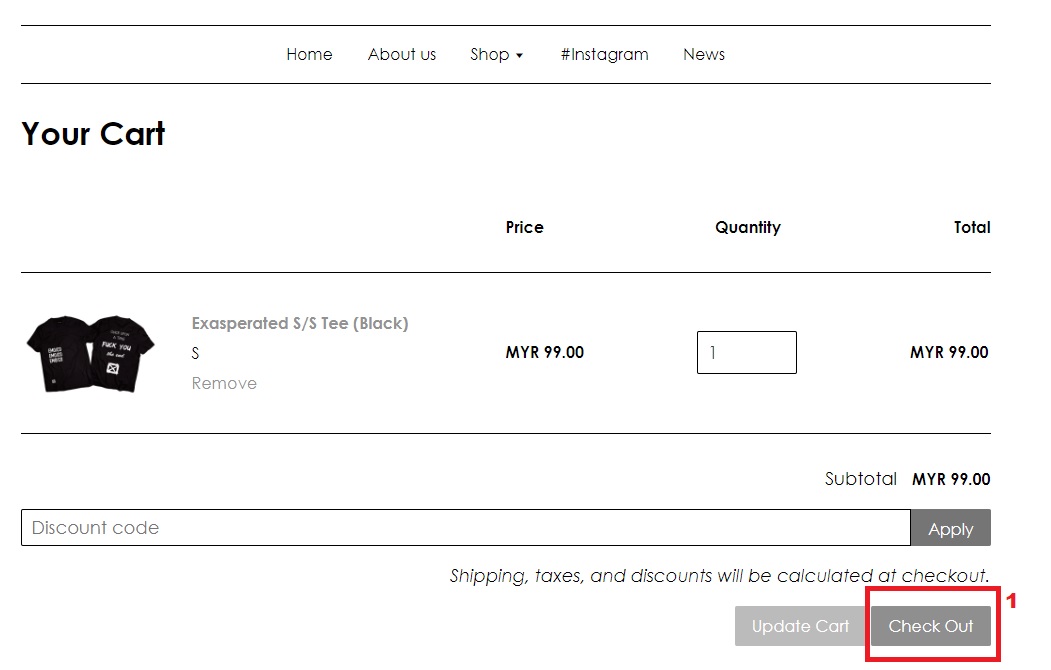This screenshot has height=670, width=1051.
Task: Go to the About us page
Action: (x=401, y=54)
